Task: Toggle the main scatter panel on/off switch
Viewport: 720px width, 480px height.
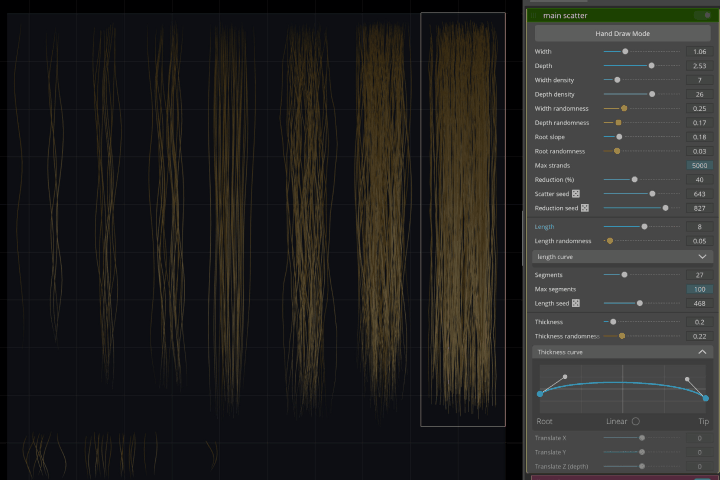Action: tap(703, 15)
